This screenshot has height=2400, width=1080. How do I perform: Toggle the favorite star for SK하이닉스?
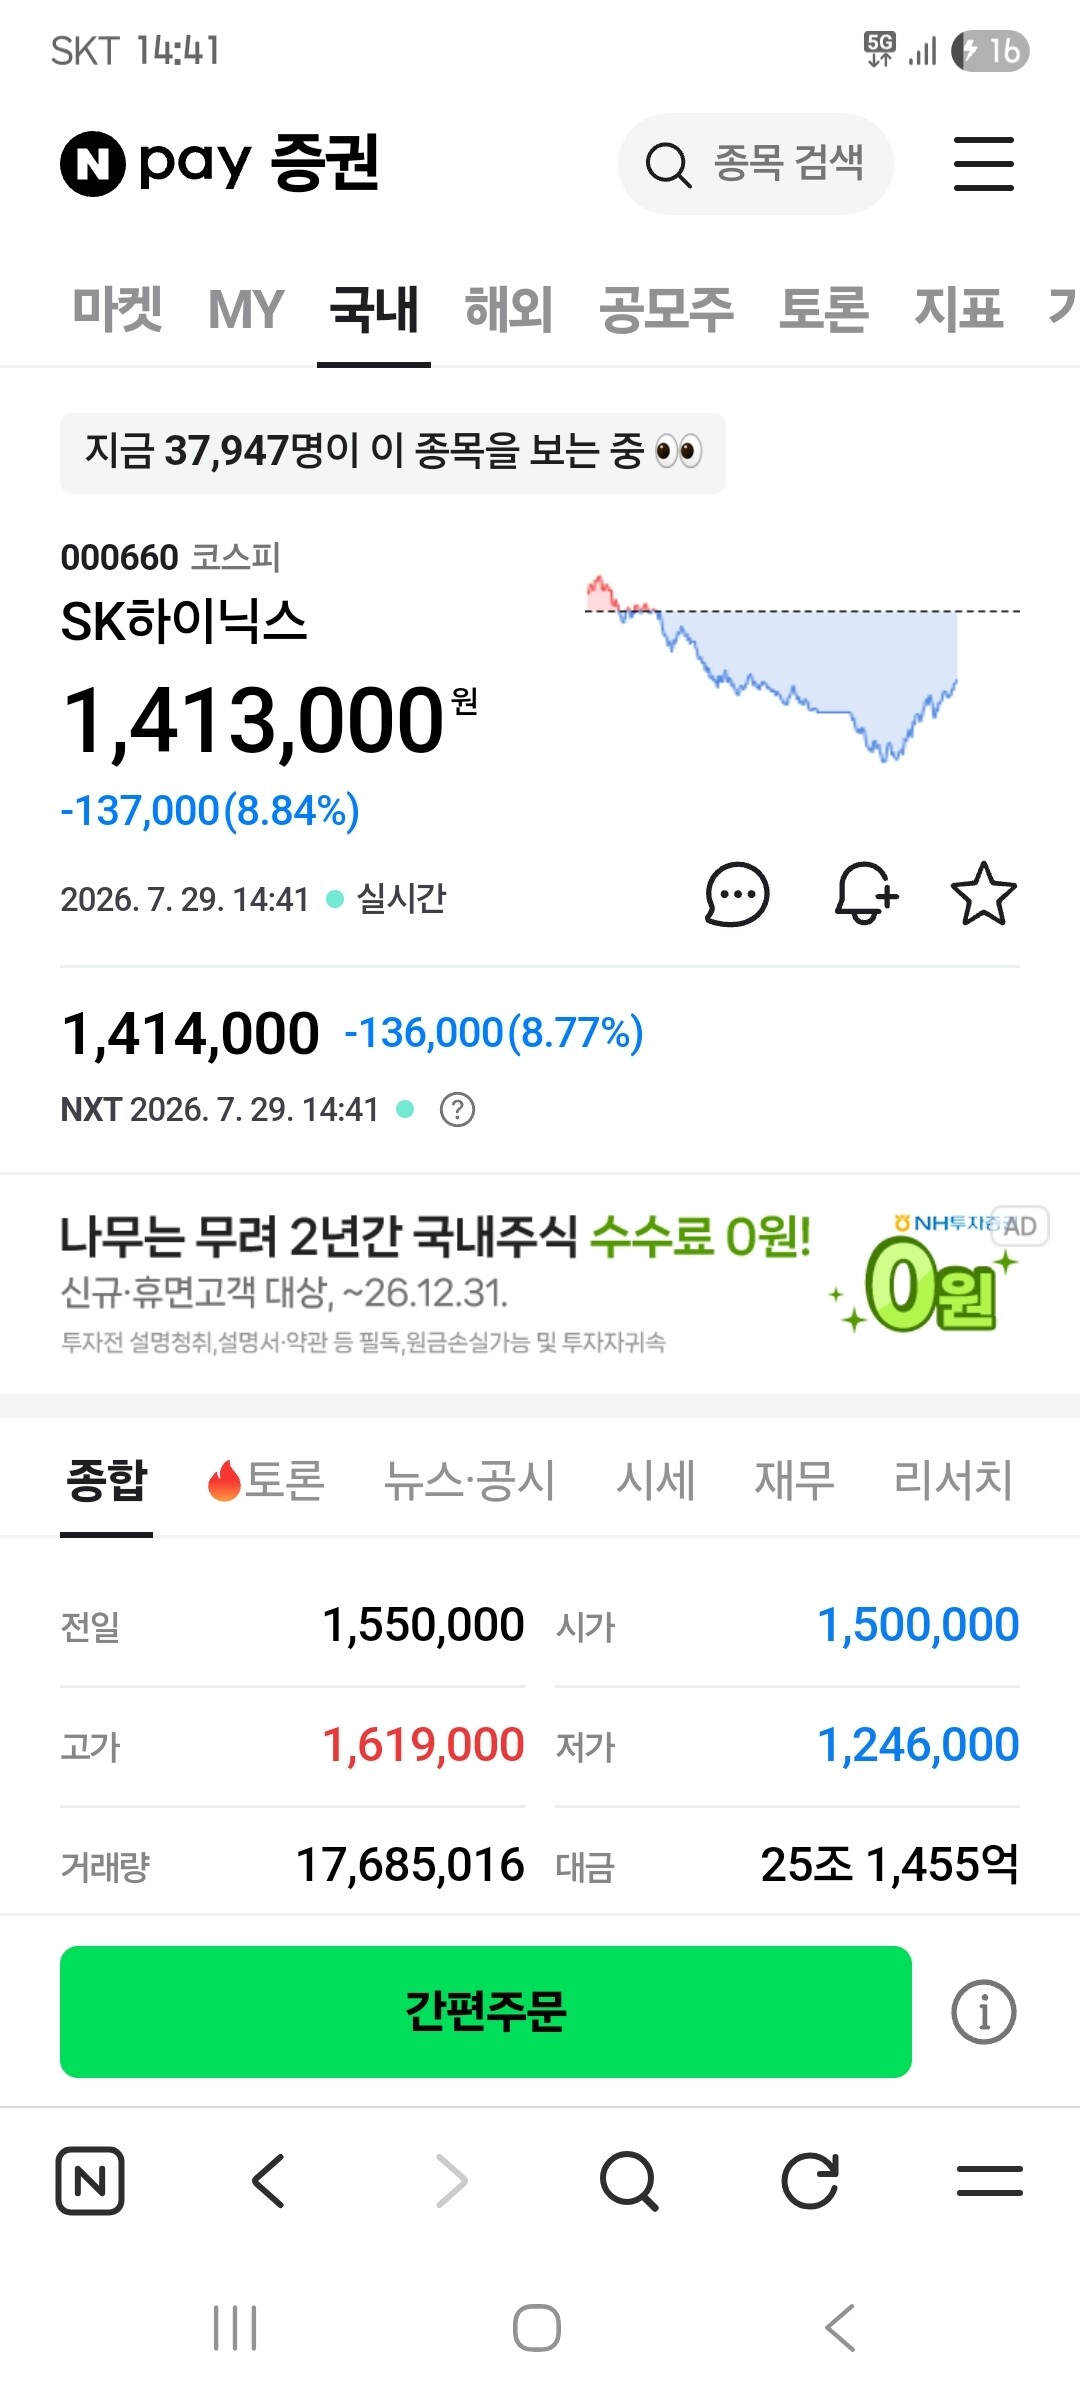point(983,893)
